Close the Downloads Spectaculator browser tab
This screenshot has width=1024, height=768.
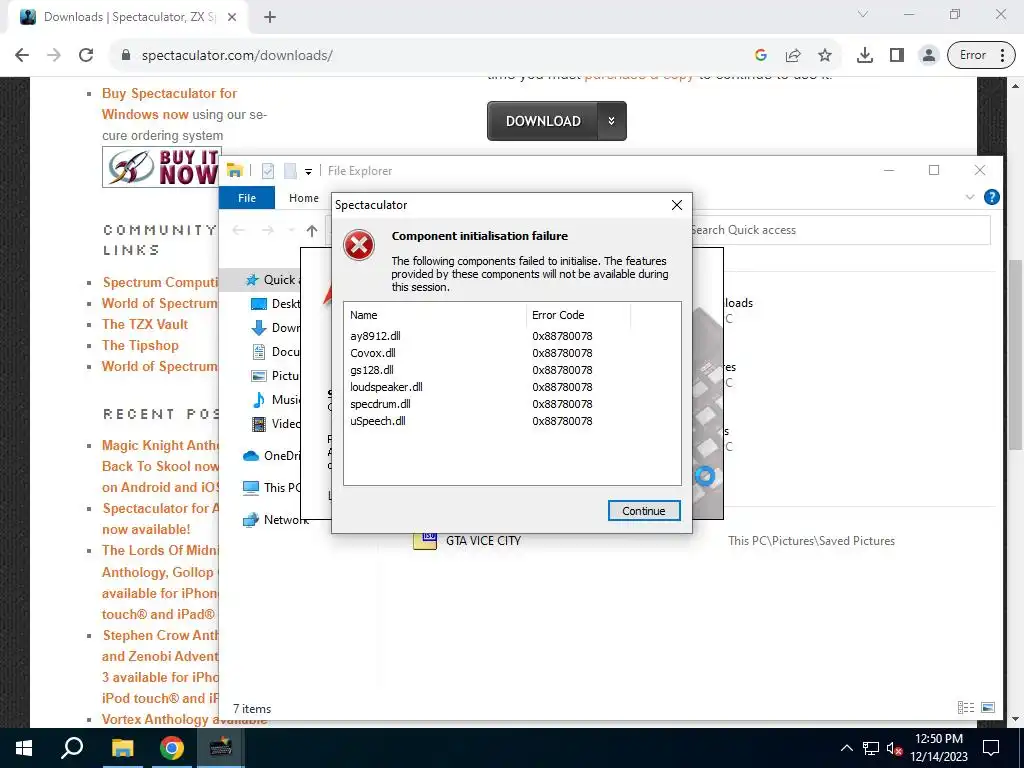pyautogui.click(x=232, y=17)
